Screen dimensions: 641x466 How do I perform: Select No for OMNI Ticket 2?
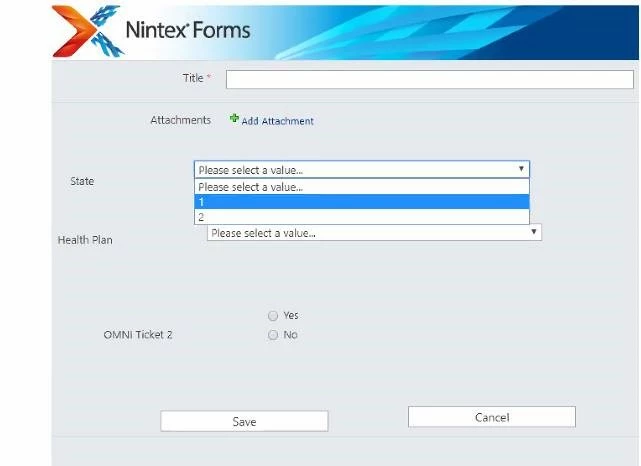coord(273,335)
